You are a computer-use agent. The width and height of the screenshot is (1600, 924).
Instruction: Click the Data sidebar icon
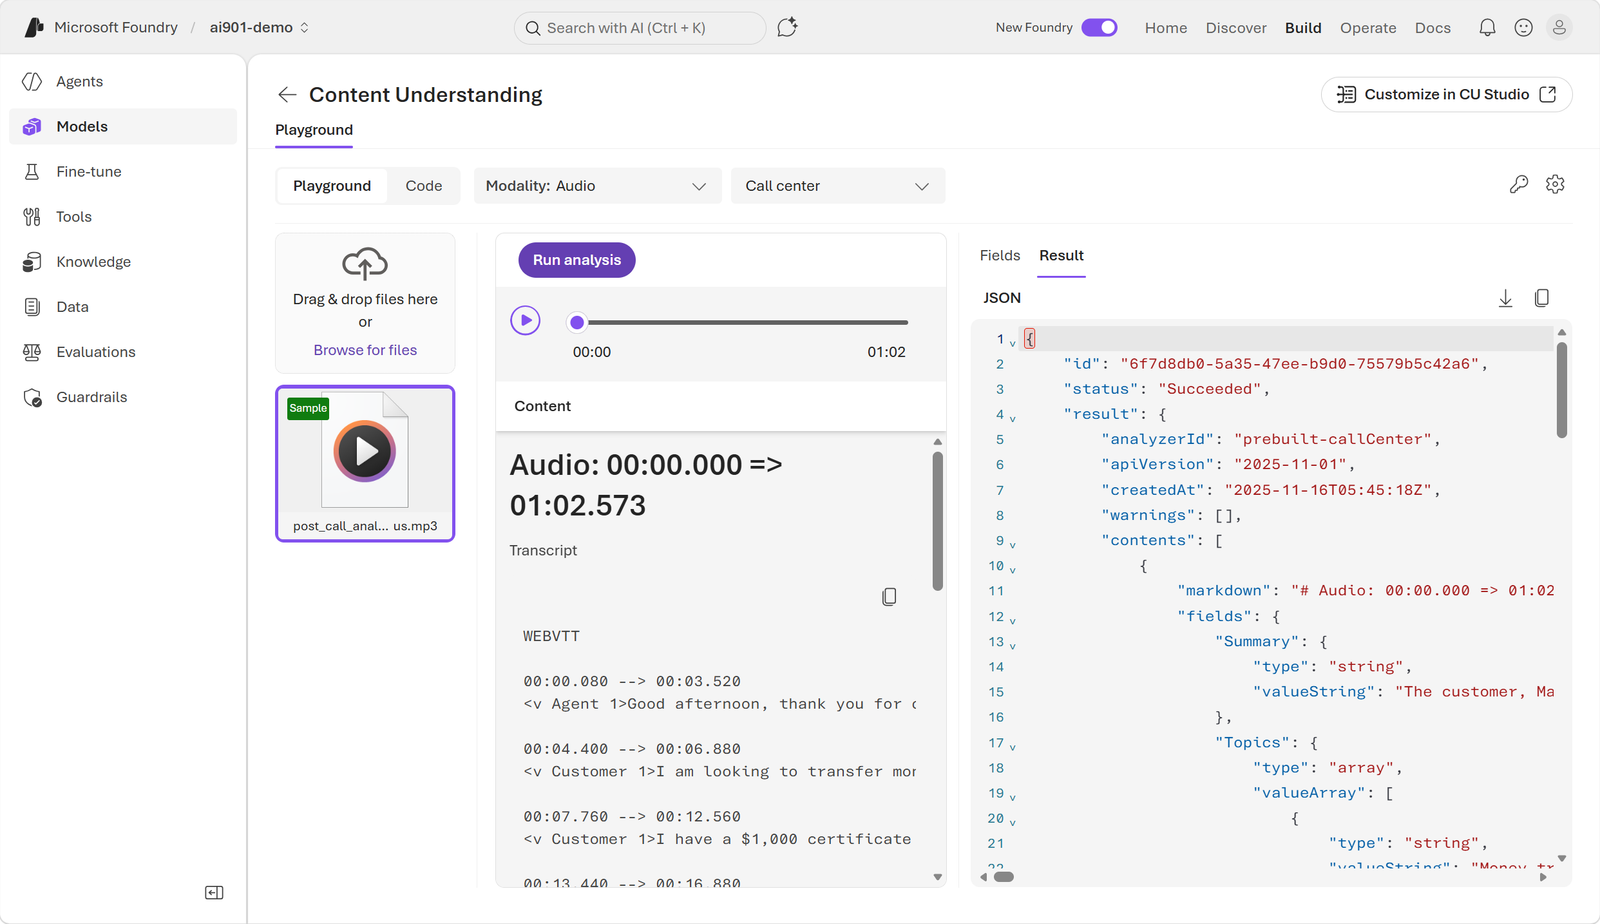[32, 306]
